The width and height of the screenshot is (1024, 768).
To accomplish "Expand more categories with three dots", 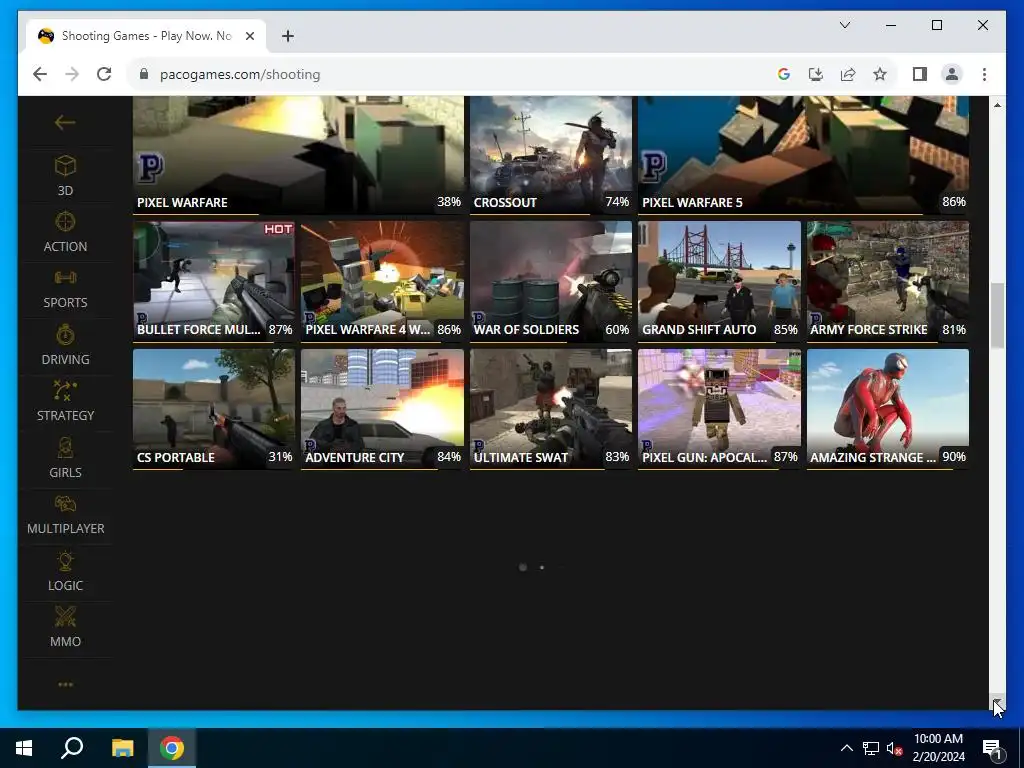I will 65,684.
